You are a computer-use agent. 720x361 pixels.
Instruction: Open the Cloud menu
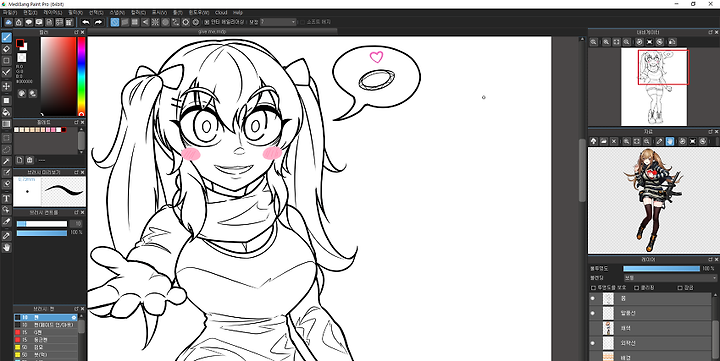[221, 13]
